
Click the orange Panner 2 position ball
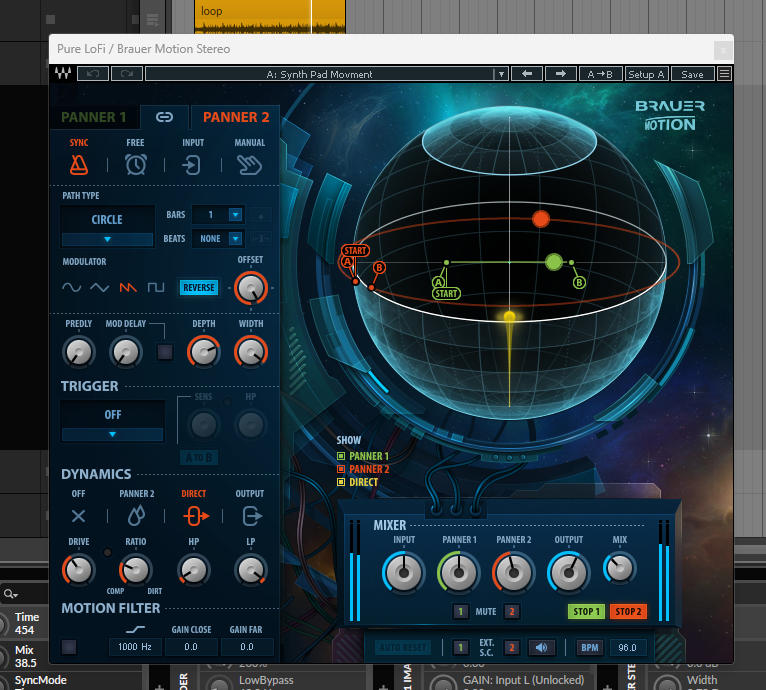pyautogui.click(x=541, y=219)
